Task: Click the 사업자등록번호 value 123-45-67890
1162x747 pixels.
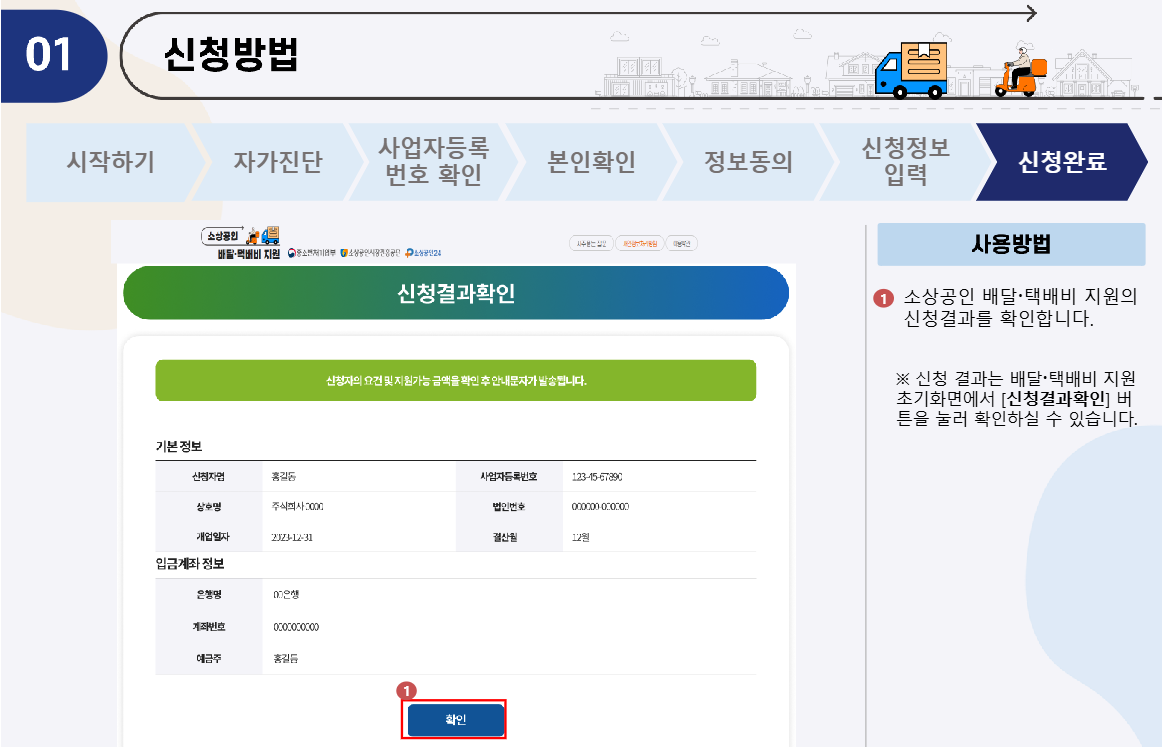Action: (x=597, y=477)
